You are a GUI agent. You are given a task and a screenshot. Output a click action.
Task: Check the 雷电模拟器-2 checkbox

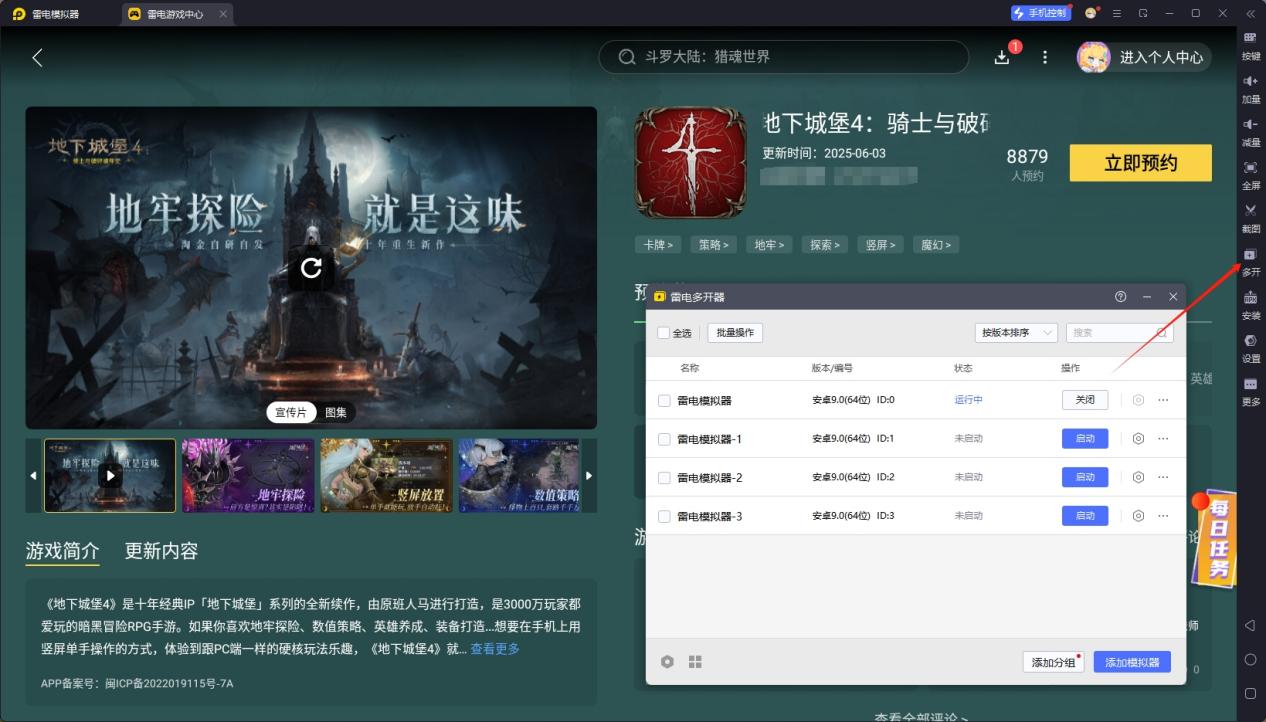tap(664, 478)
